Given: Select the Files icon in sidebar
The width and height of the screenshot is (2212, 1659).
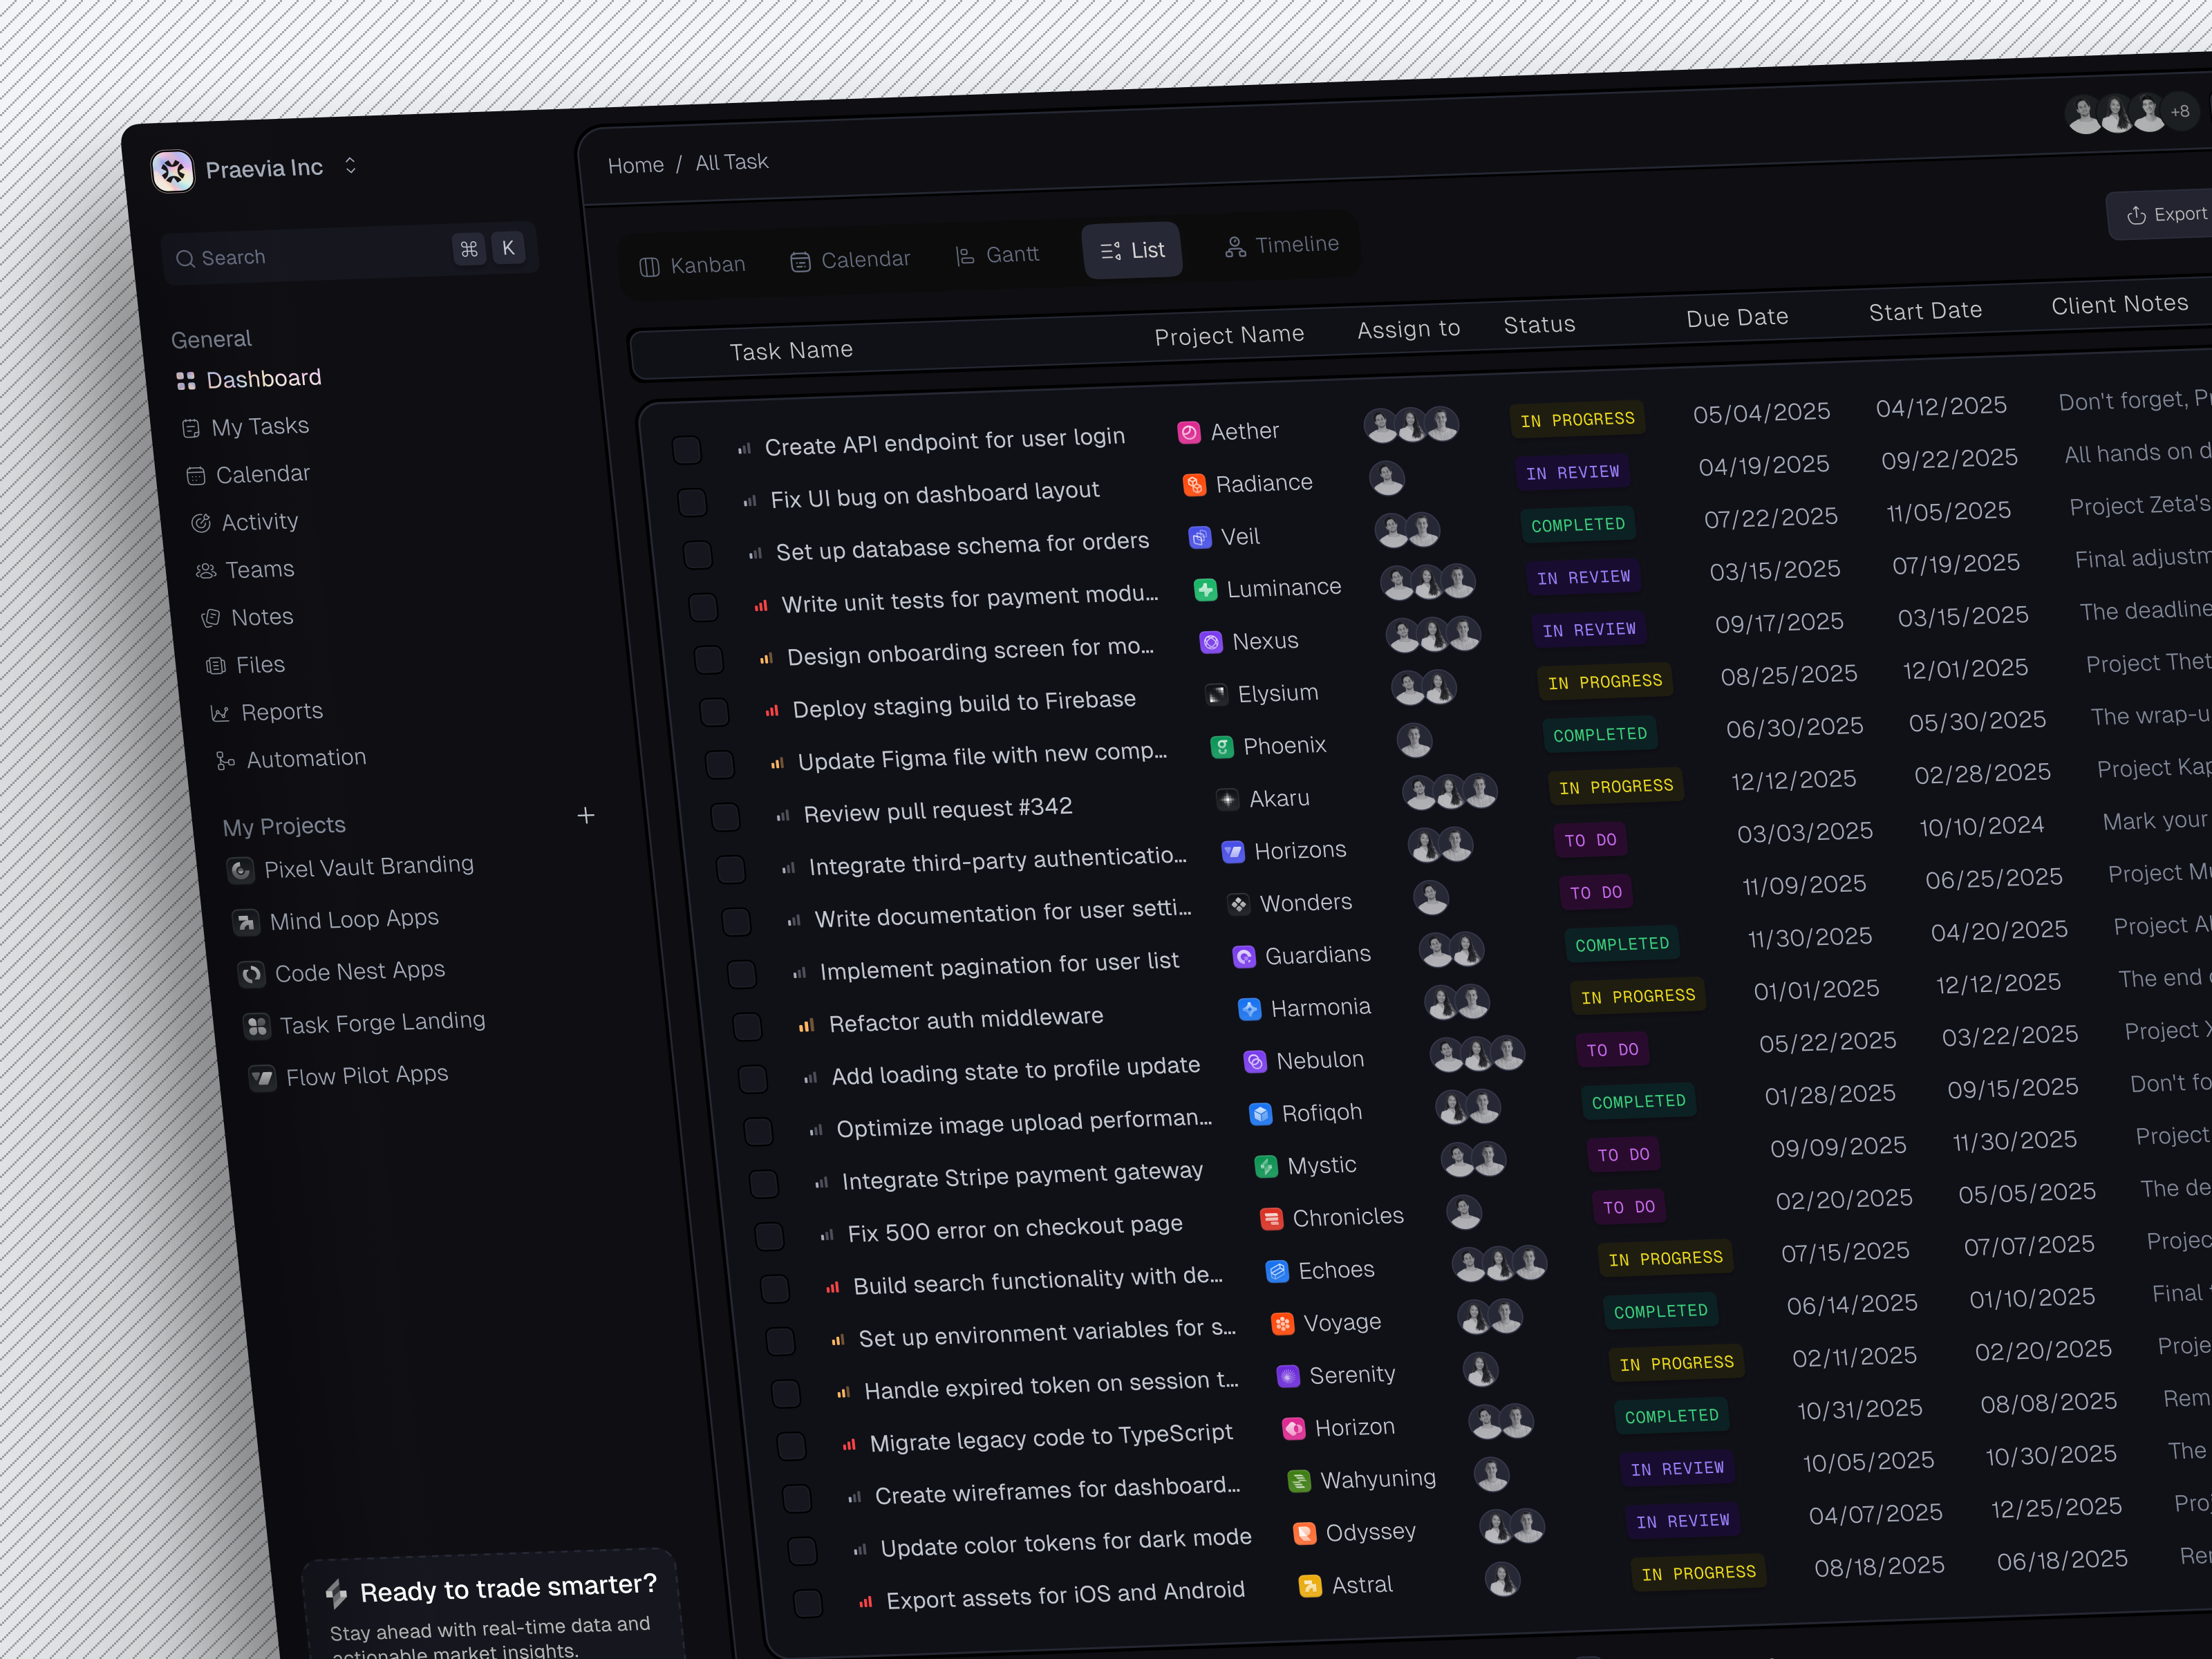Looking at the screenshot, I should [x=216, y=664].
